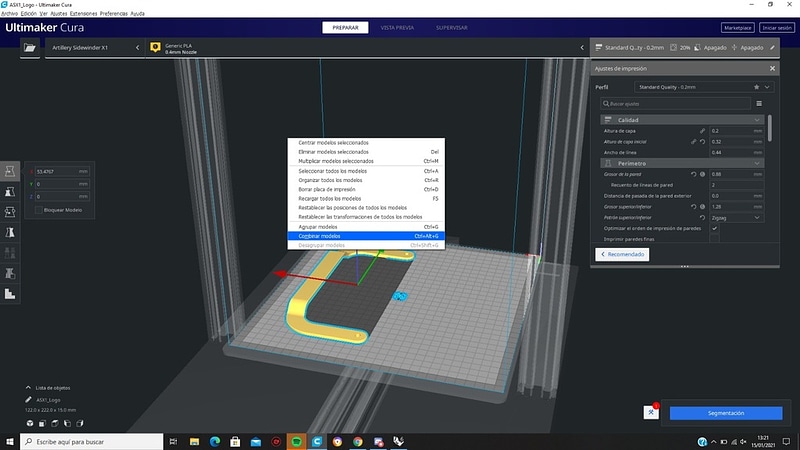
Task: Open Windows Start menu
Action: coord(10,442)
